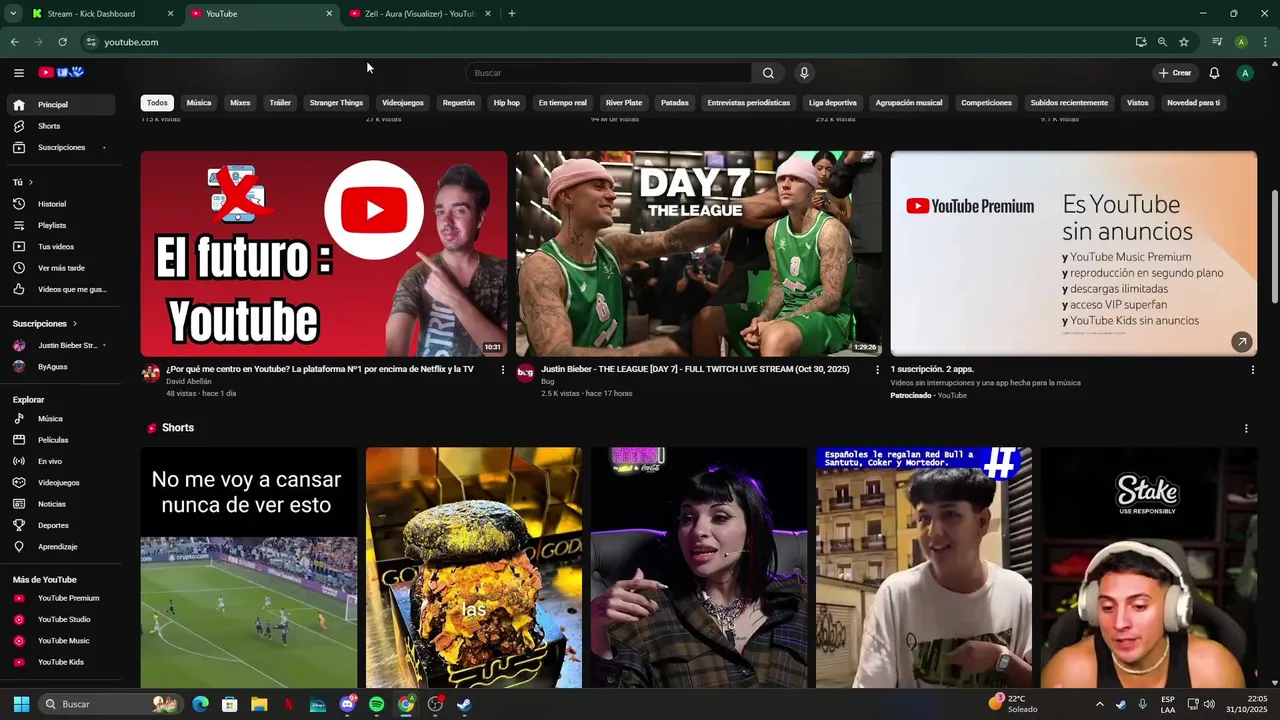Select the Todos filter chip
This screenshot has width=1280, height=720.
tap(157, 103)
